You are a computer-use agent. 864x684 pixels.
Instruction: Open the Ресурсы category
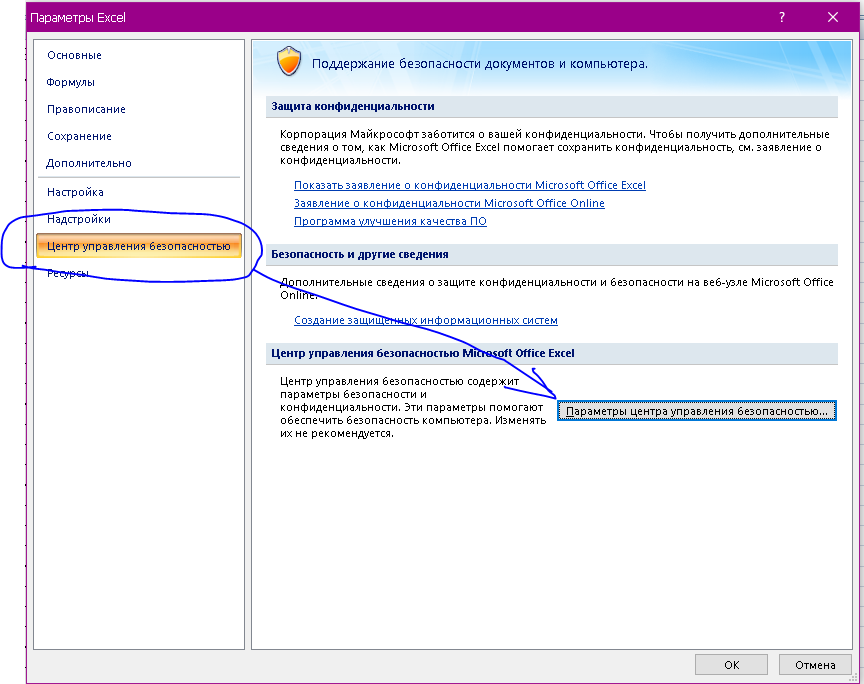coord(68,273)
